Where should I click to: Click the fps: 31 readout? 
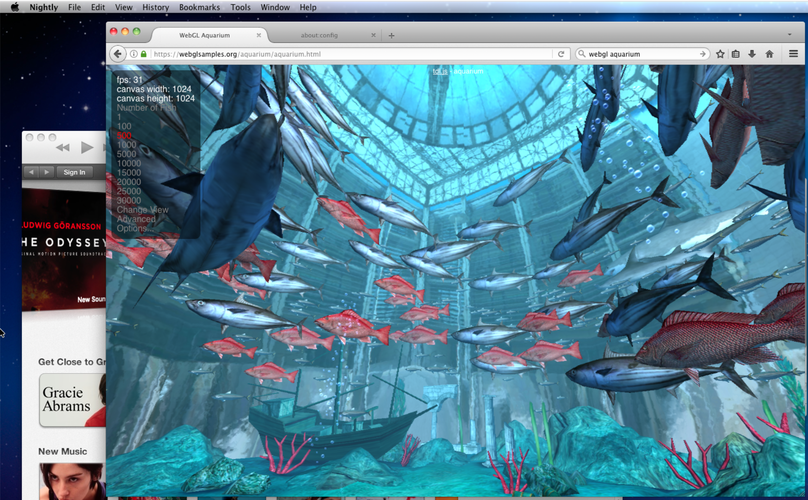tap(129, 80)
